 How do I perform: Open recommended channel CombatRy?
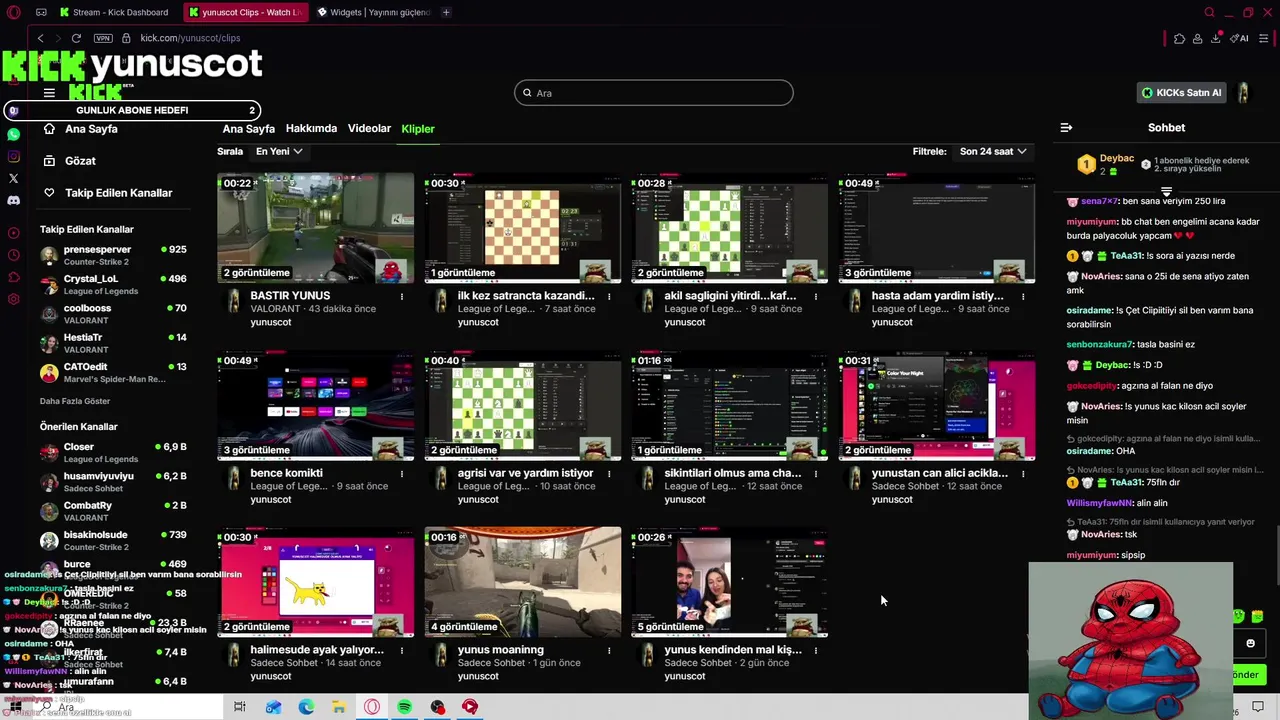(x=113, y=511)
